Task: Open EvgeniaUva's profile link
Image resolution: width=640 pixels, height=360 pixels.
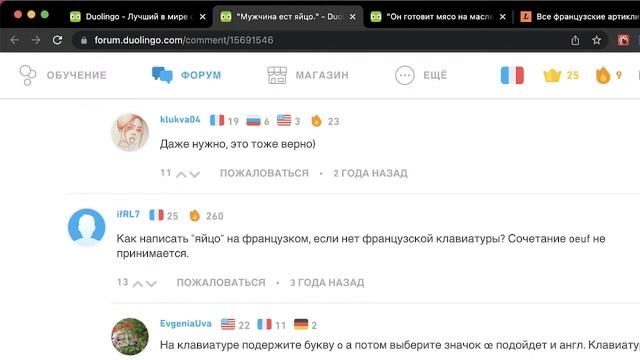Action: click(186, 324)
